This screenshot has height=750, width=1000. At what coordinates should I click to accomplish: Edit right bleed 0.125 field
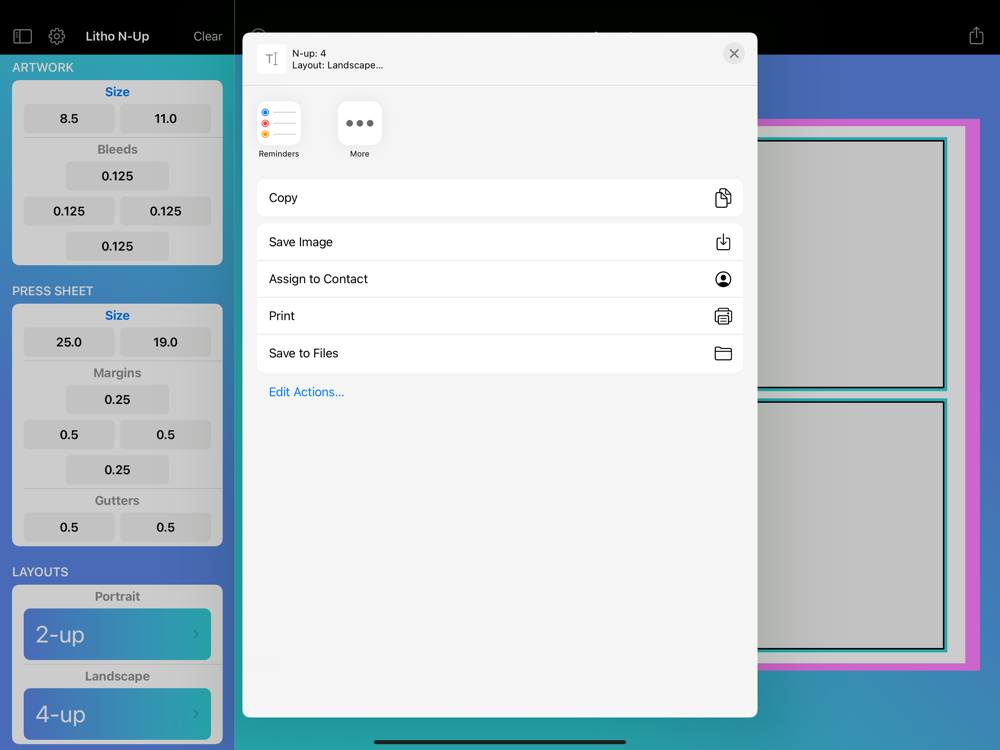165,211
